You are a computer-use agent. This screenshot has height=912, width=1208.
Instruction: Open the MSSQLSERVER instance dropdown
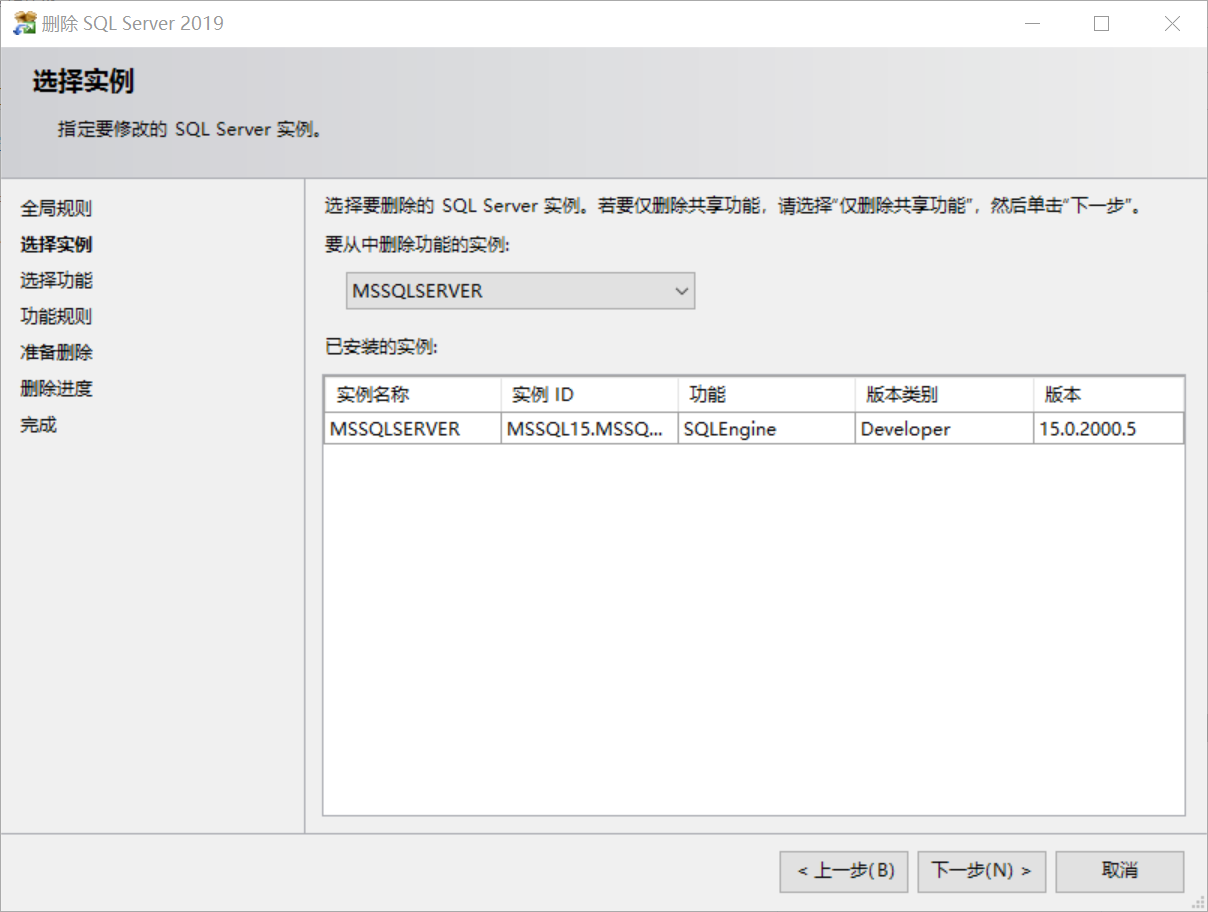pyautogui.click(x=520, y=291)
